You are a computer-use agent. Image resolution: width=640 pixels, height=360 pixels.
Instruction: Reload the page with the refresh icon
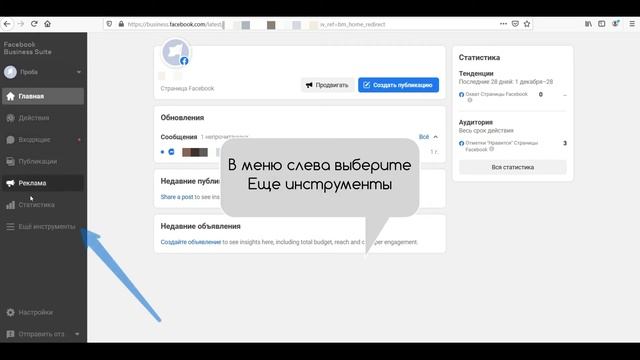point(34,24)
